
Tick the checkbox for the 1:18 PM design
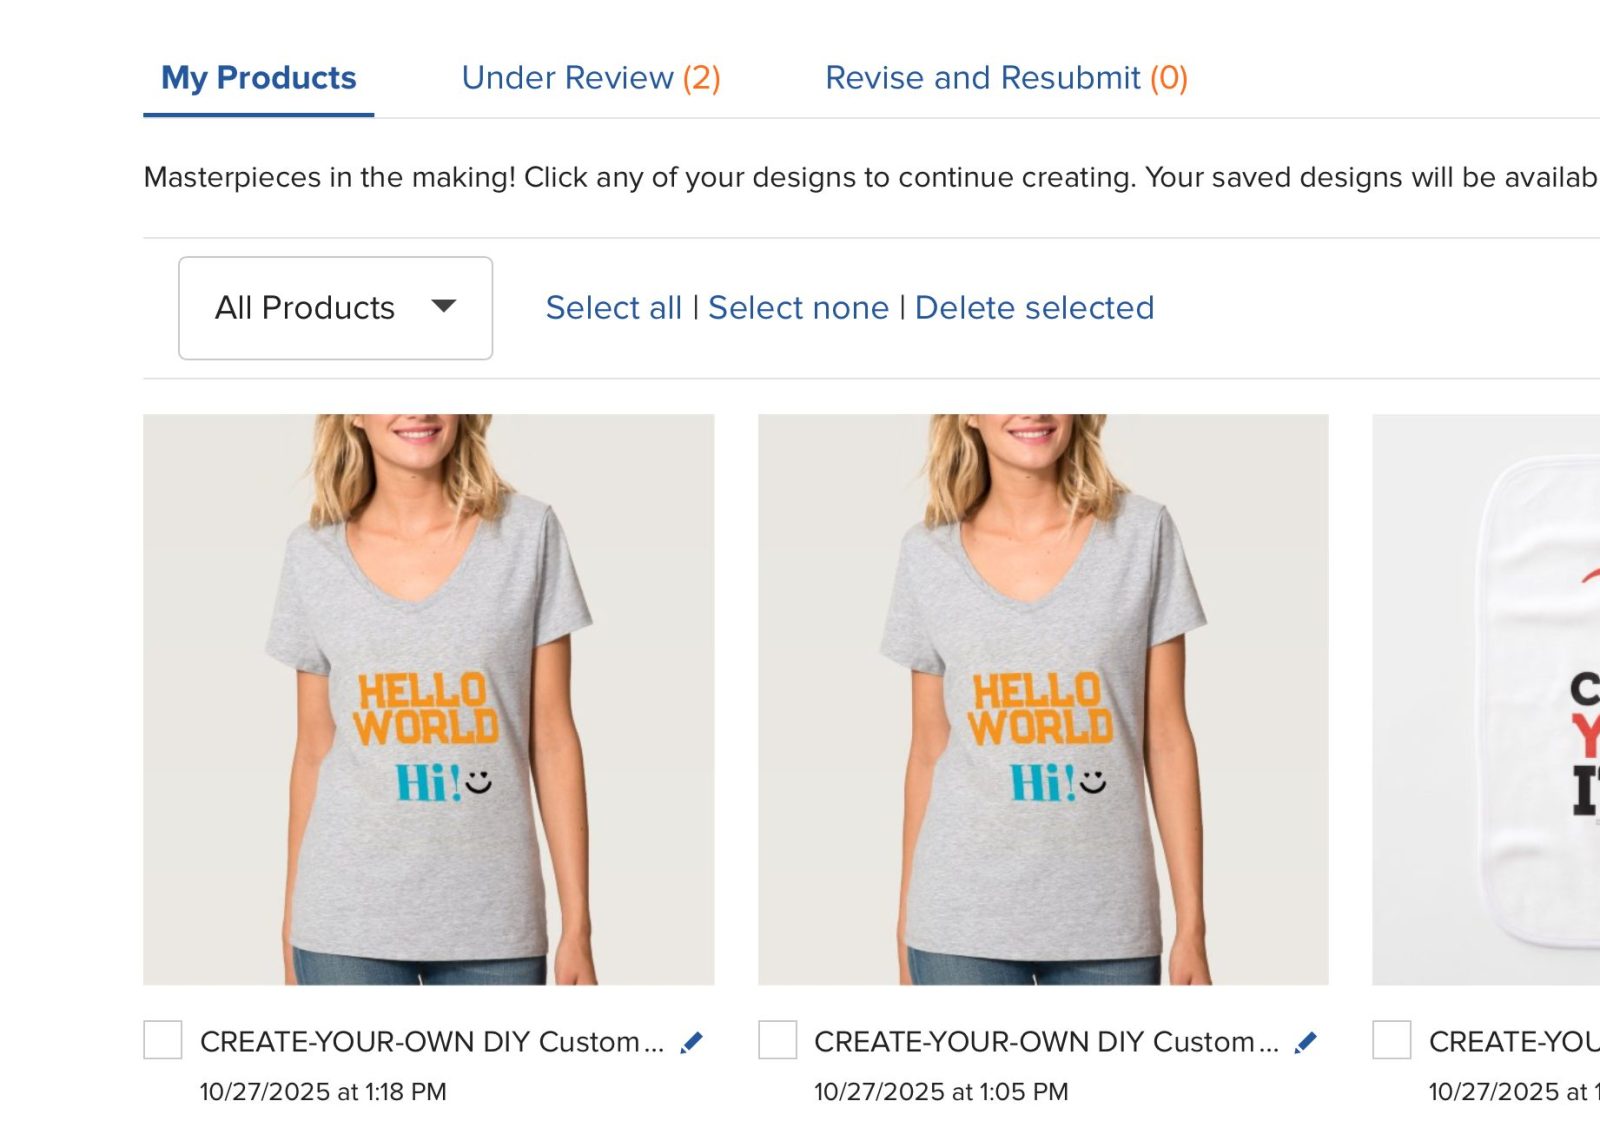click(x=163, y=1040)
